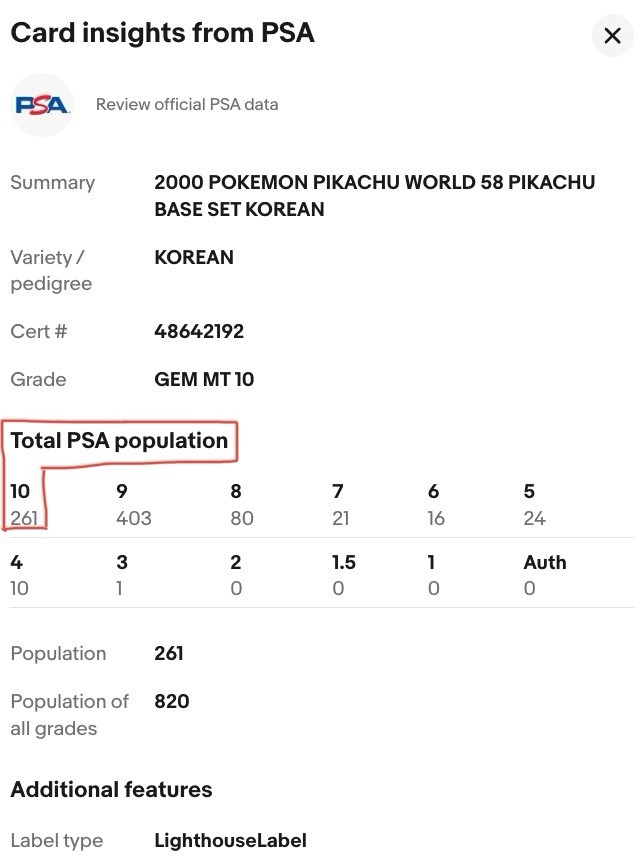The image size is (644, 868).
Task: Click the grade 4 population count 10
Action: click(x=19, y=588)
